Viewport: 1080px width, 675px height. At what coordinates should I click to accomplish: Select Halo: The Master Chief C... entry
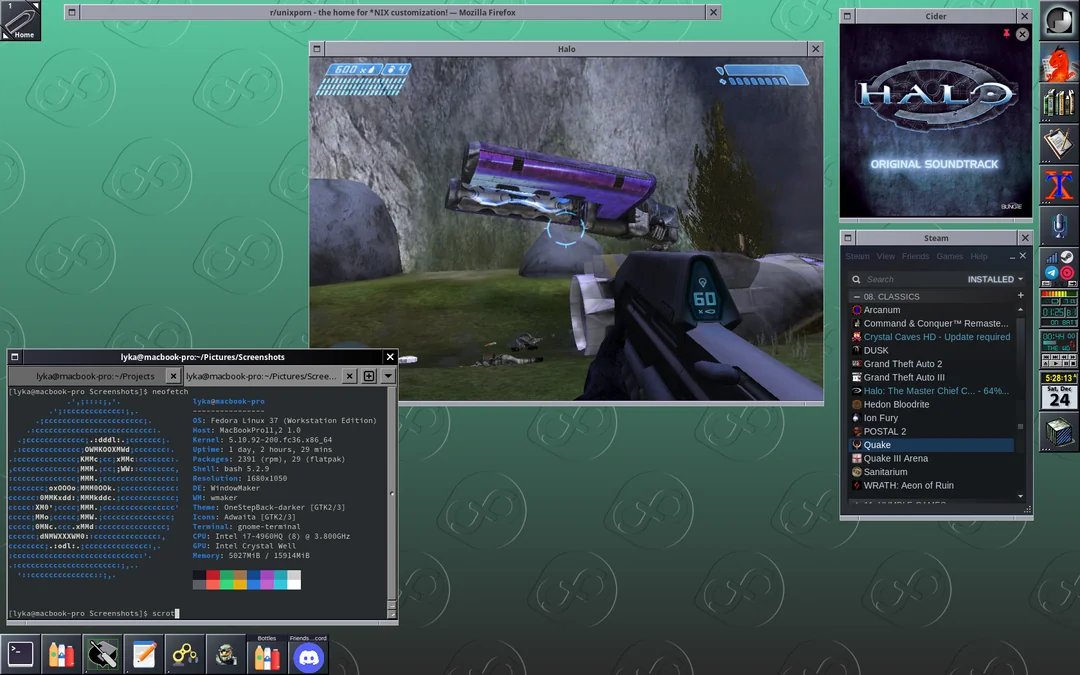932,391
